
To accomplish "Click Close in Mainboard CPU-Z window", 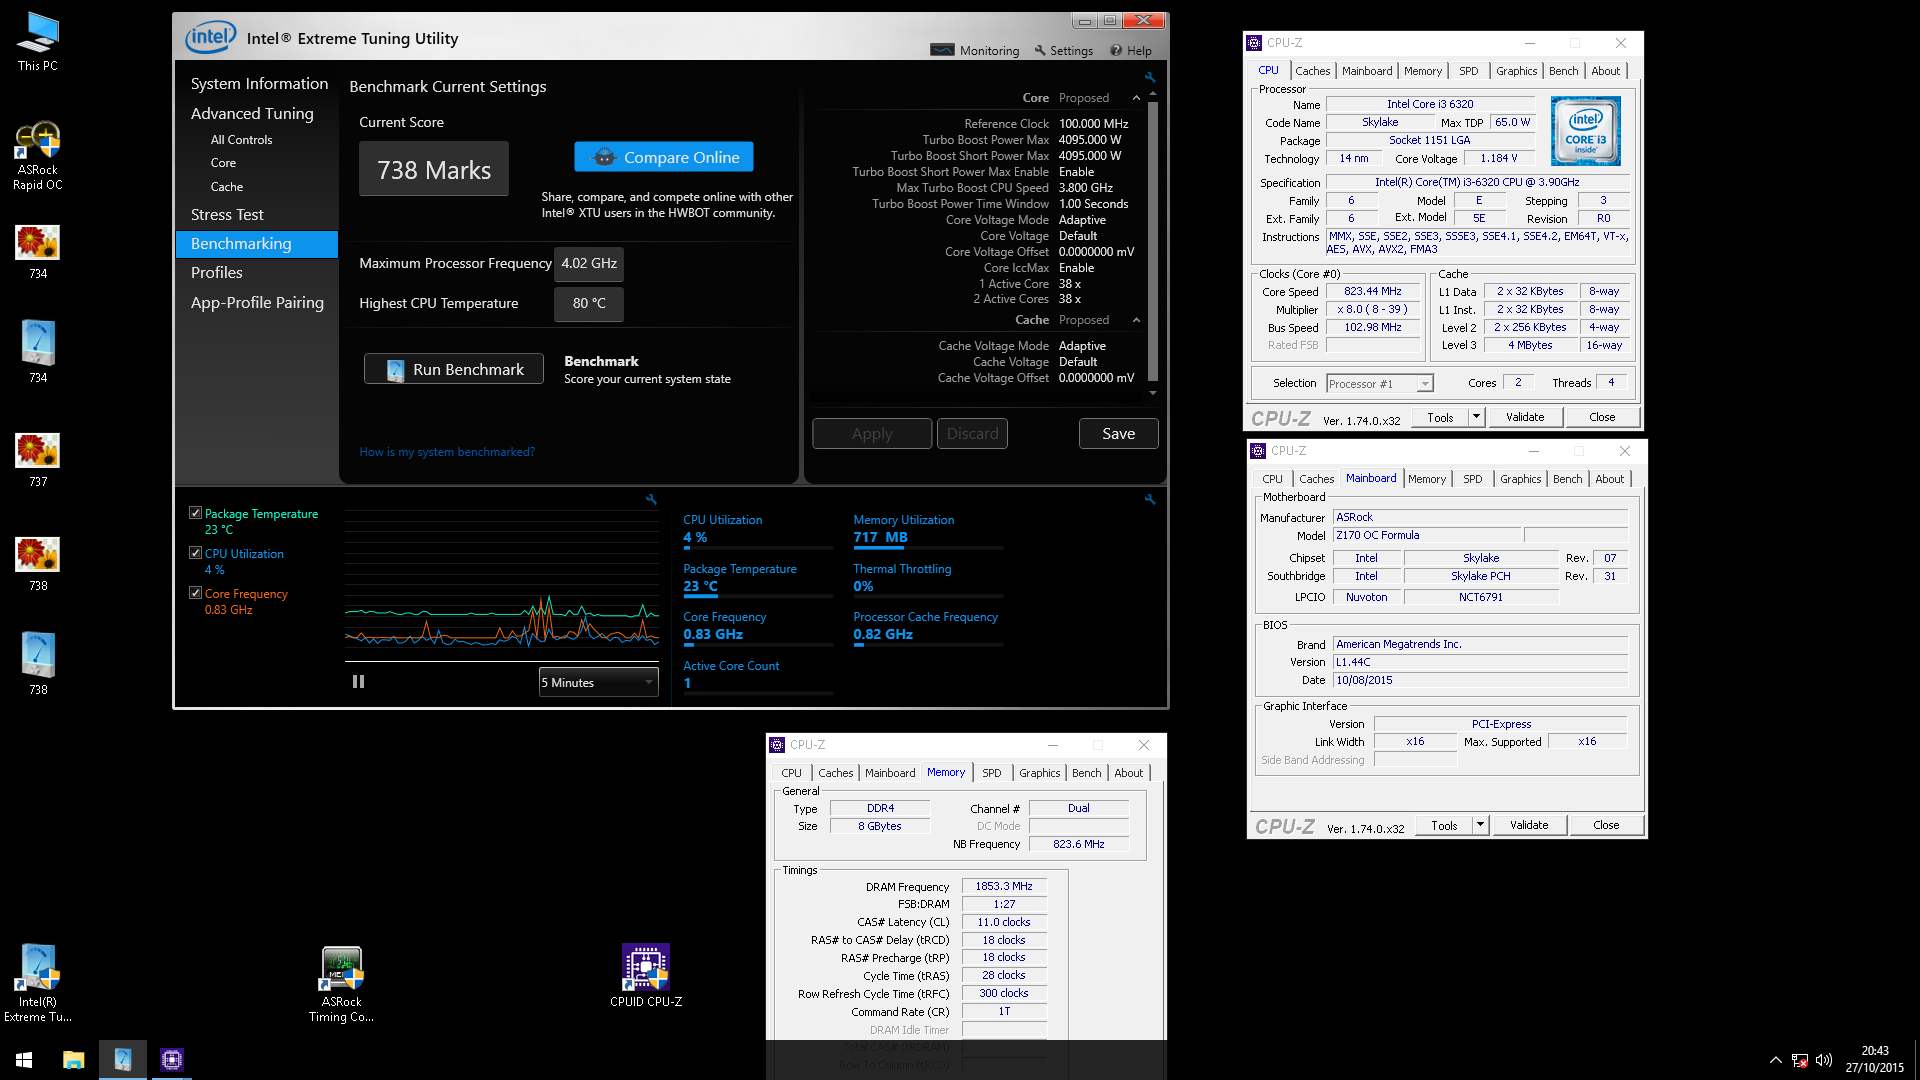I will tap(1606, 825).
